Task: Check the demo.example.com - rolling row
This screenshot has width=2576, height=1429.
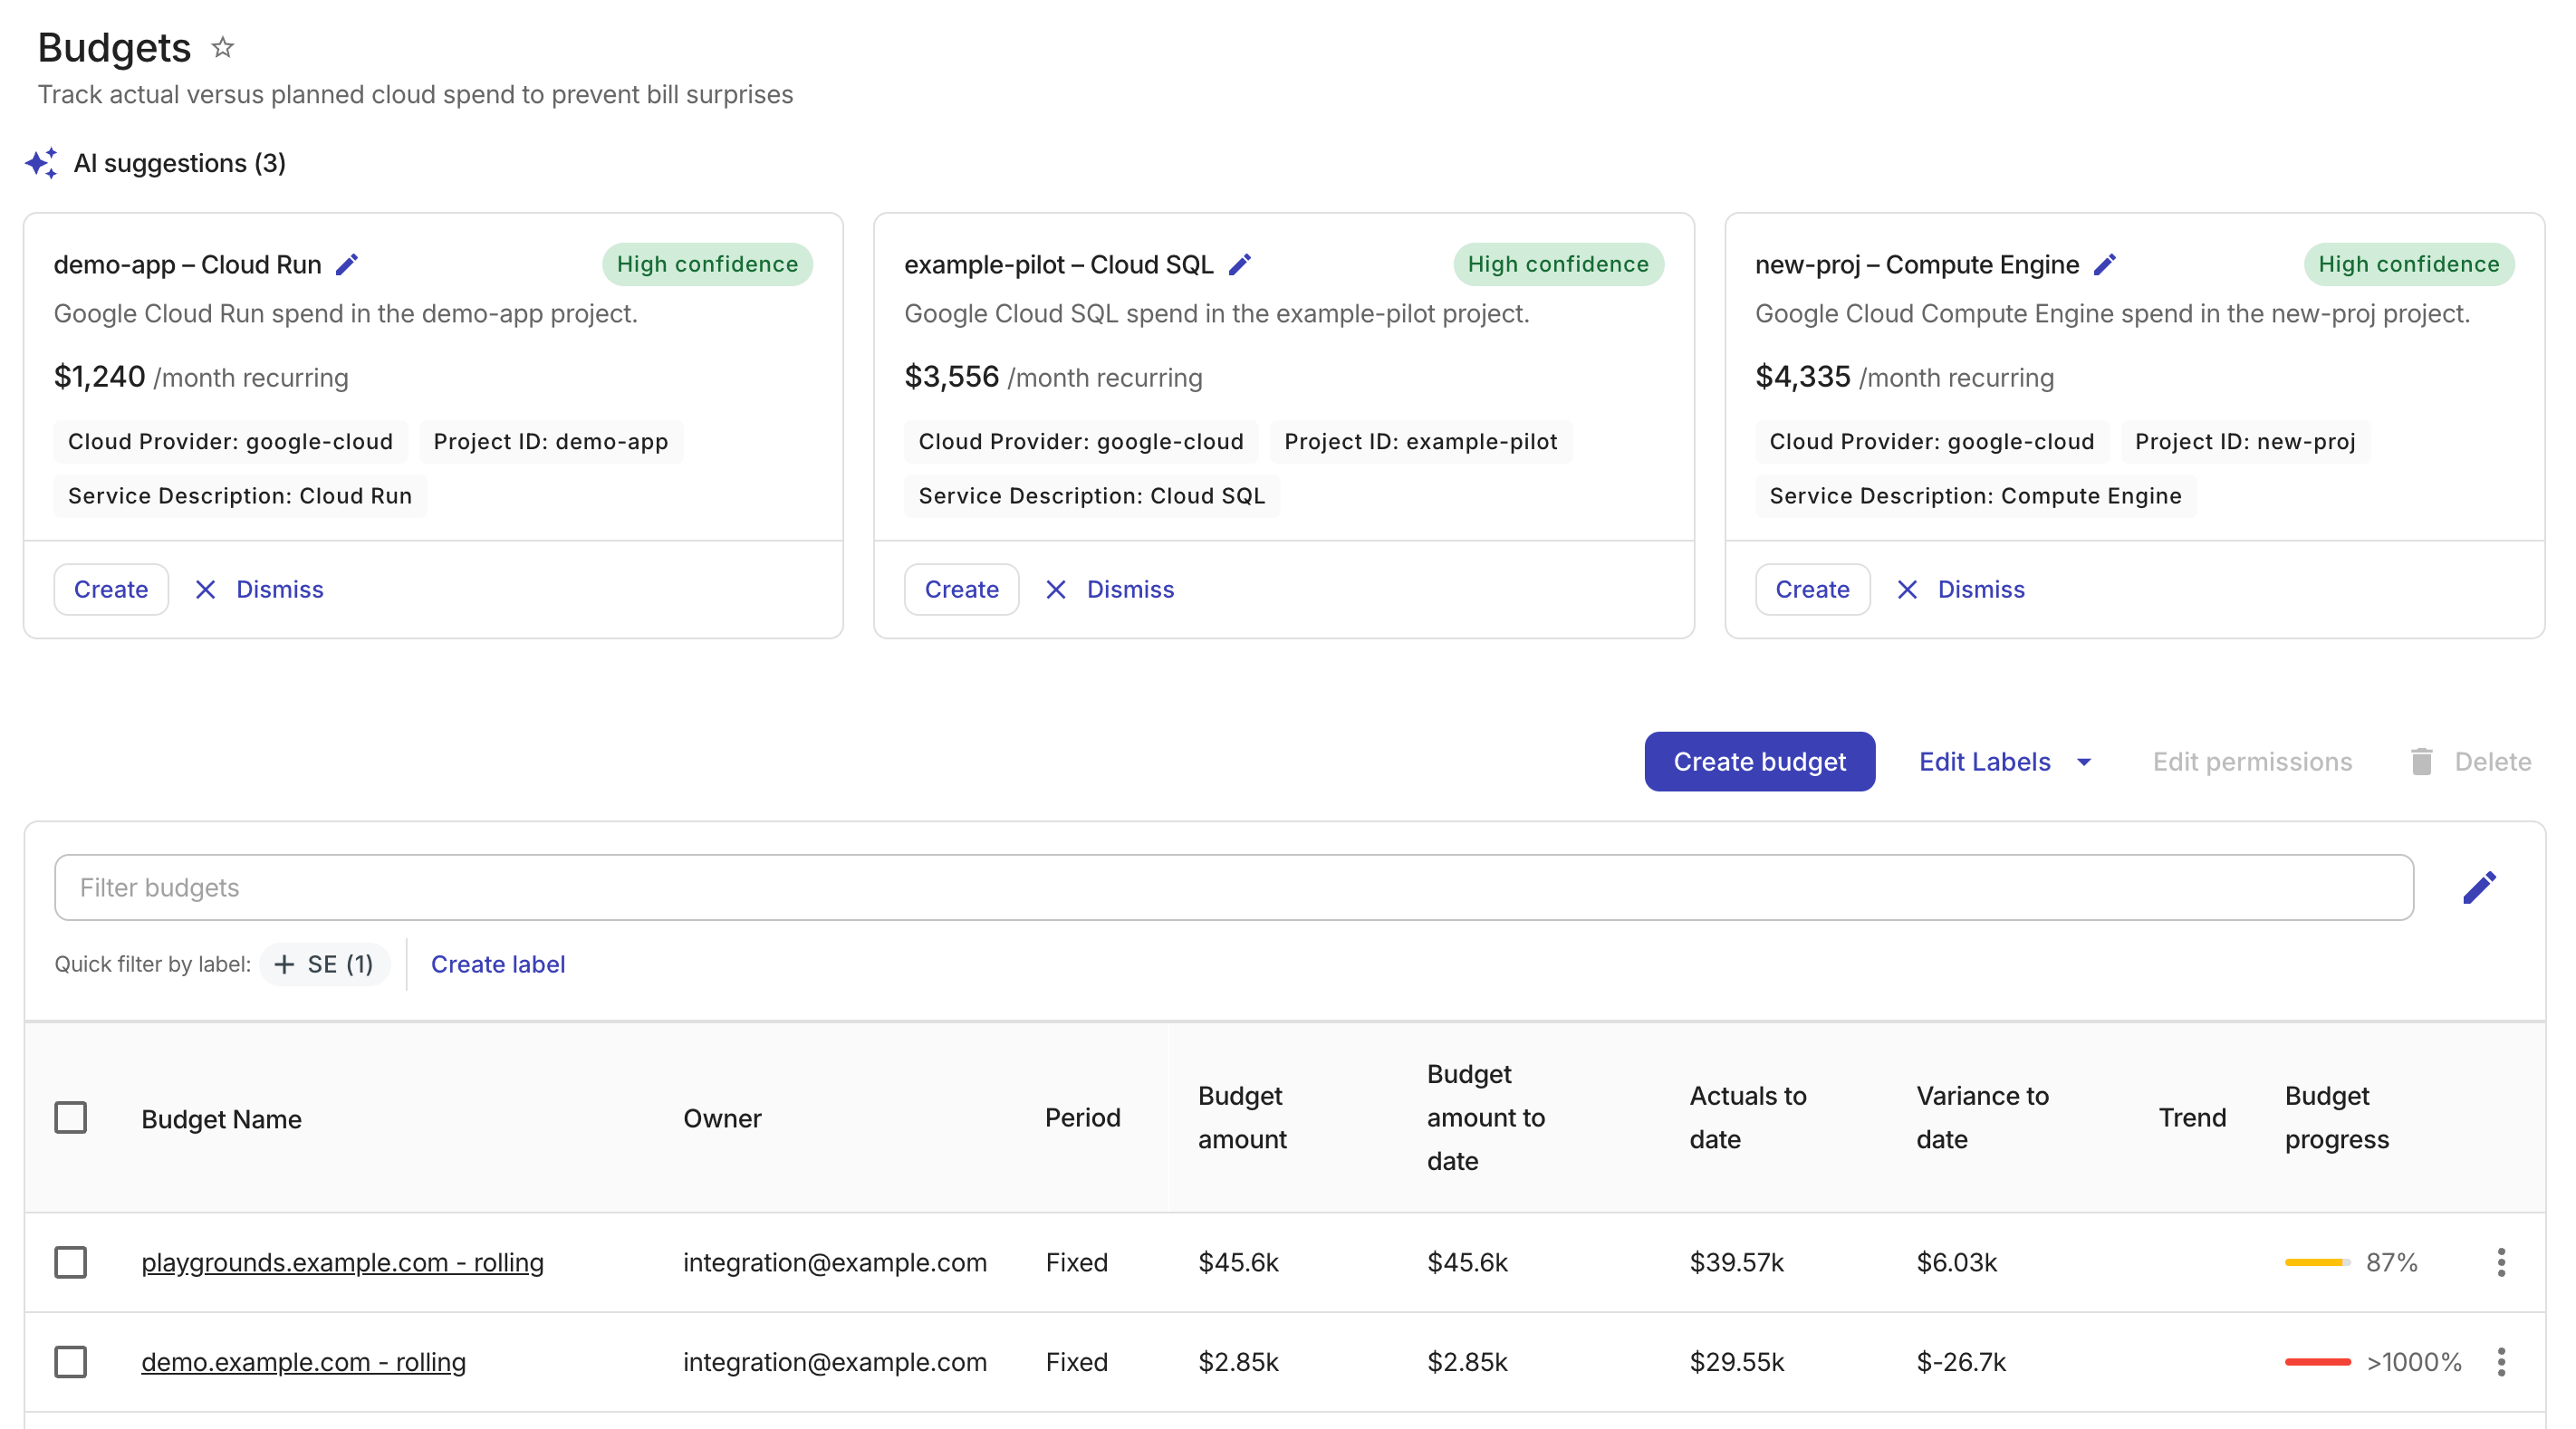Action: pos(70,1362)
